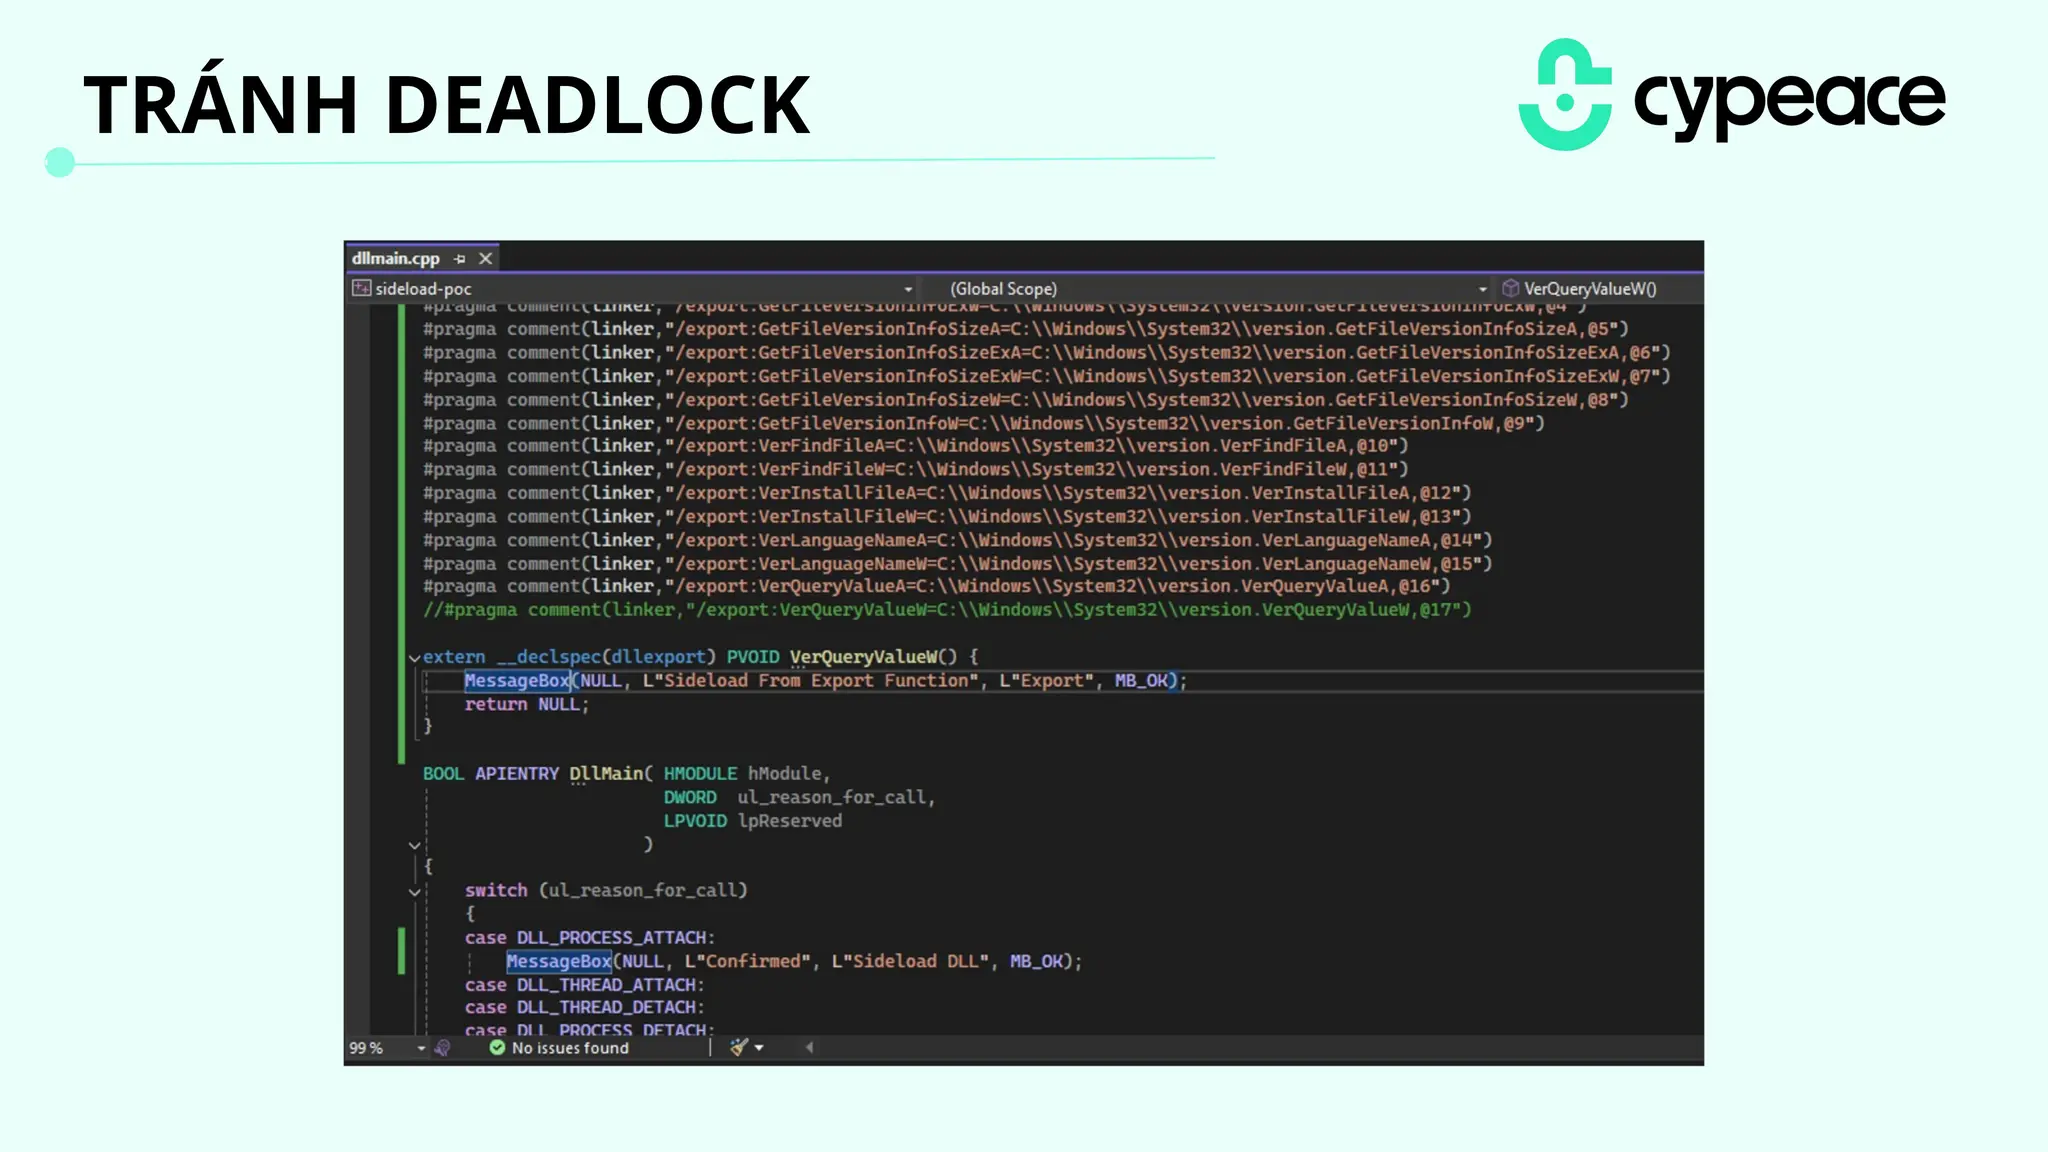
Task: Open the No issues found status text
Action: [570, 1048]
